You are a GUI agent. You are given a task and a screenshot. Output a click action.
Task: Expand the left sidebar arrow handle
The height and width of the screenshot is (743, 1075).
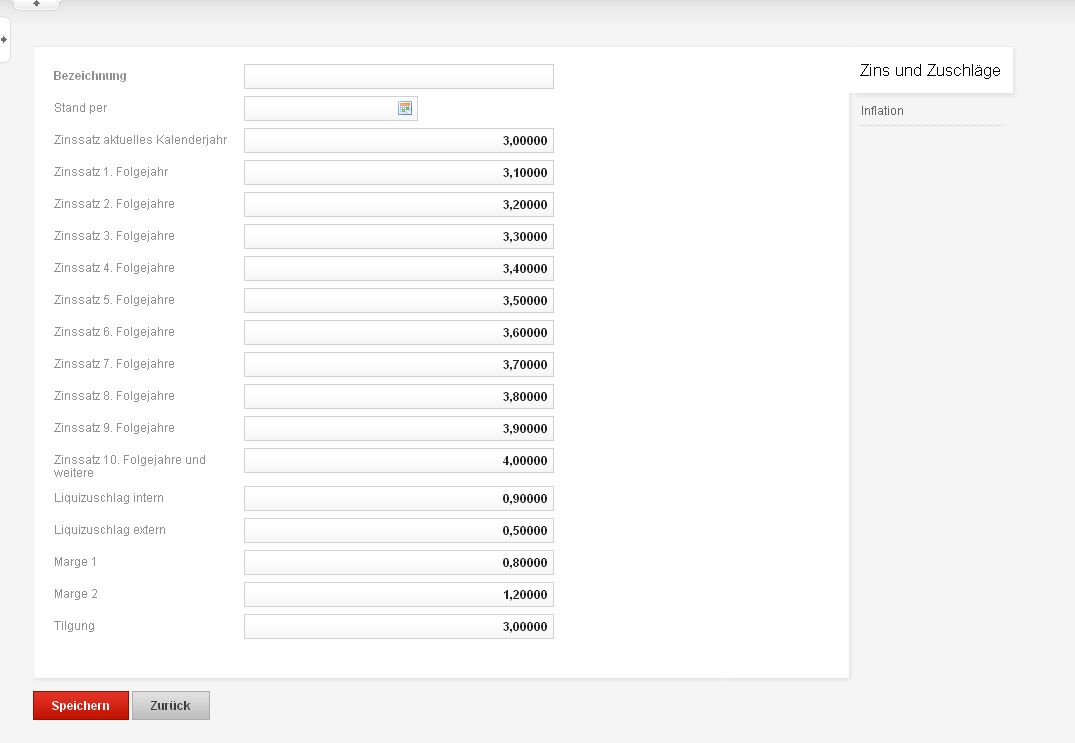tap(4, 40)
